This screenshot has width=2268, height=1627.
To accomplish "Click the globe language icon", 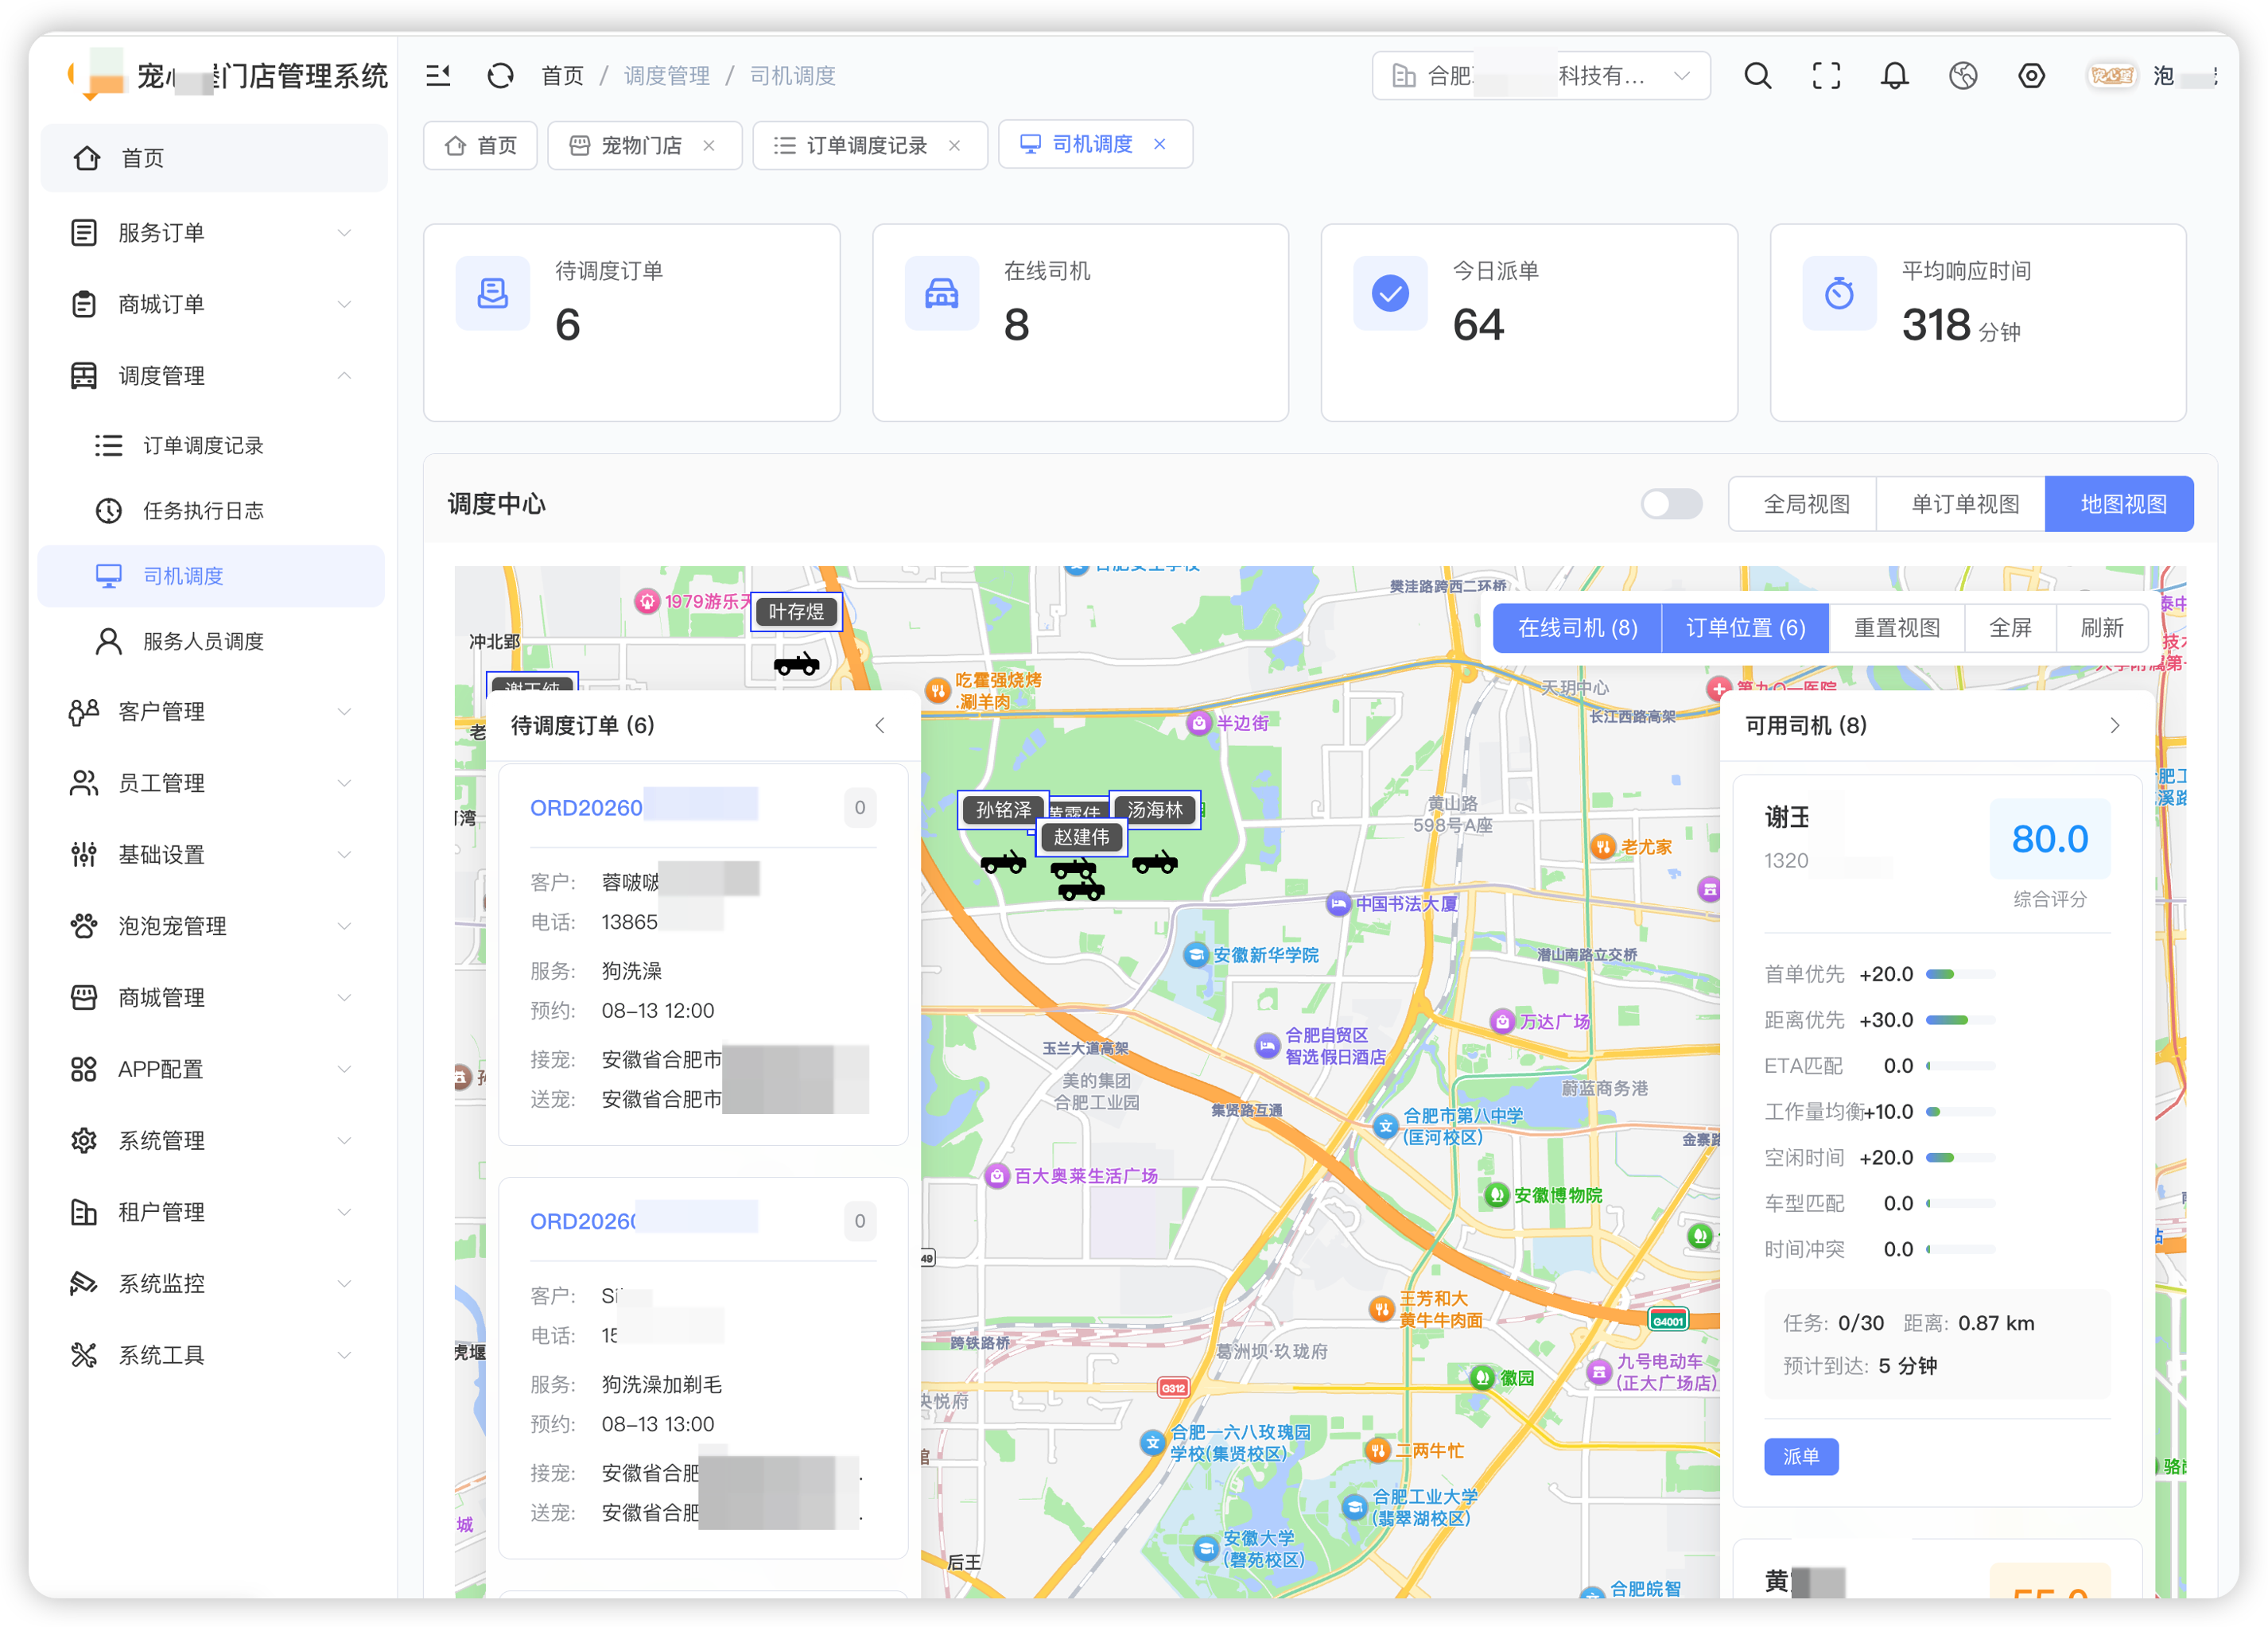I will [1962, 75].
